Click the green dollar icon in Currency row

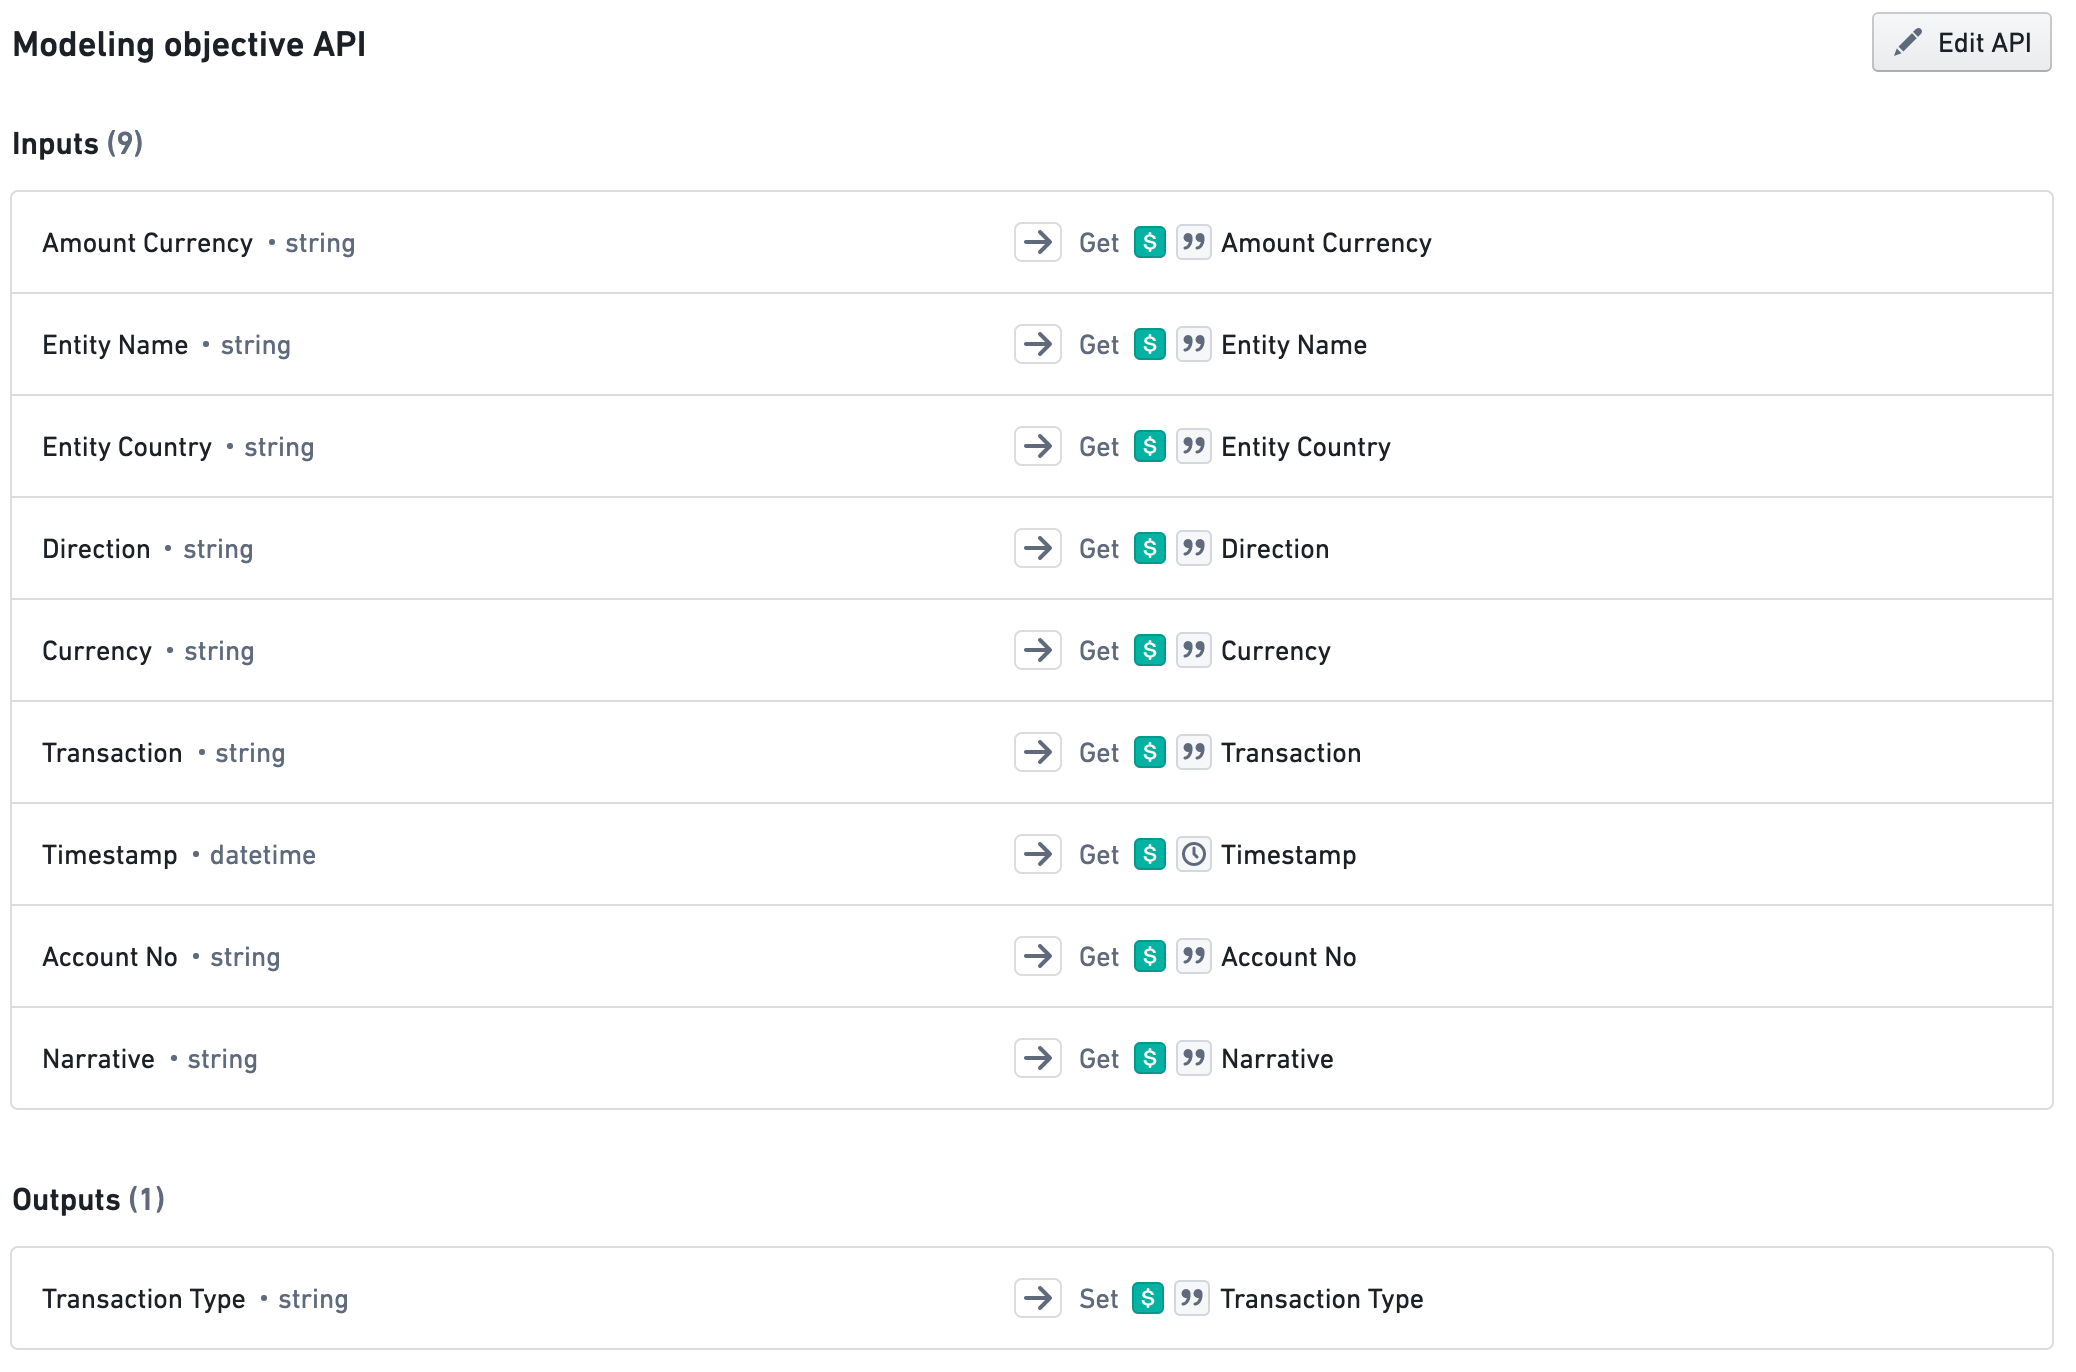coord(1149,650)
